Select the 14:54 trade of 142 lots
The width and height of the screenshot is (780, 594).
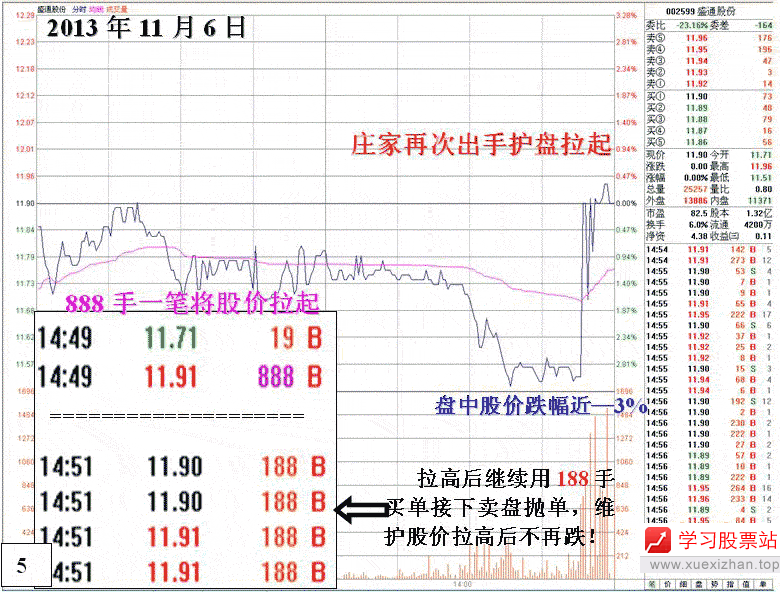709,250
